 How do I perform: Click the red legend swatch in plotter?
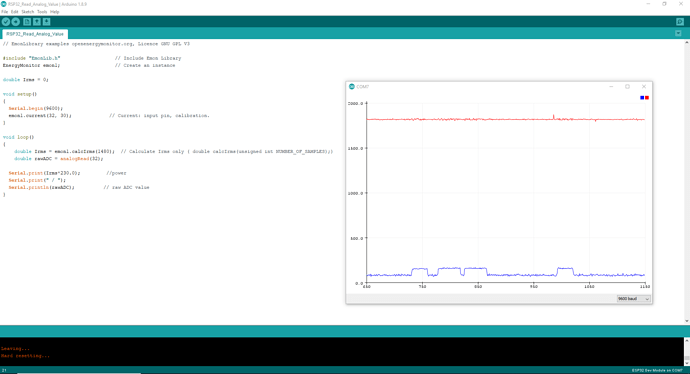point(647,98)
